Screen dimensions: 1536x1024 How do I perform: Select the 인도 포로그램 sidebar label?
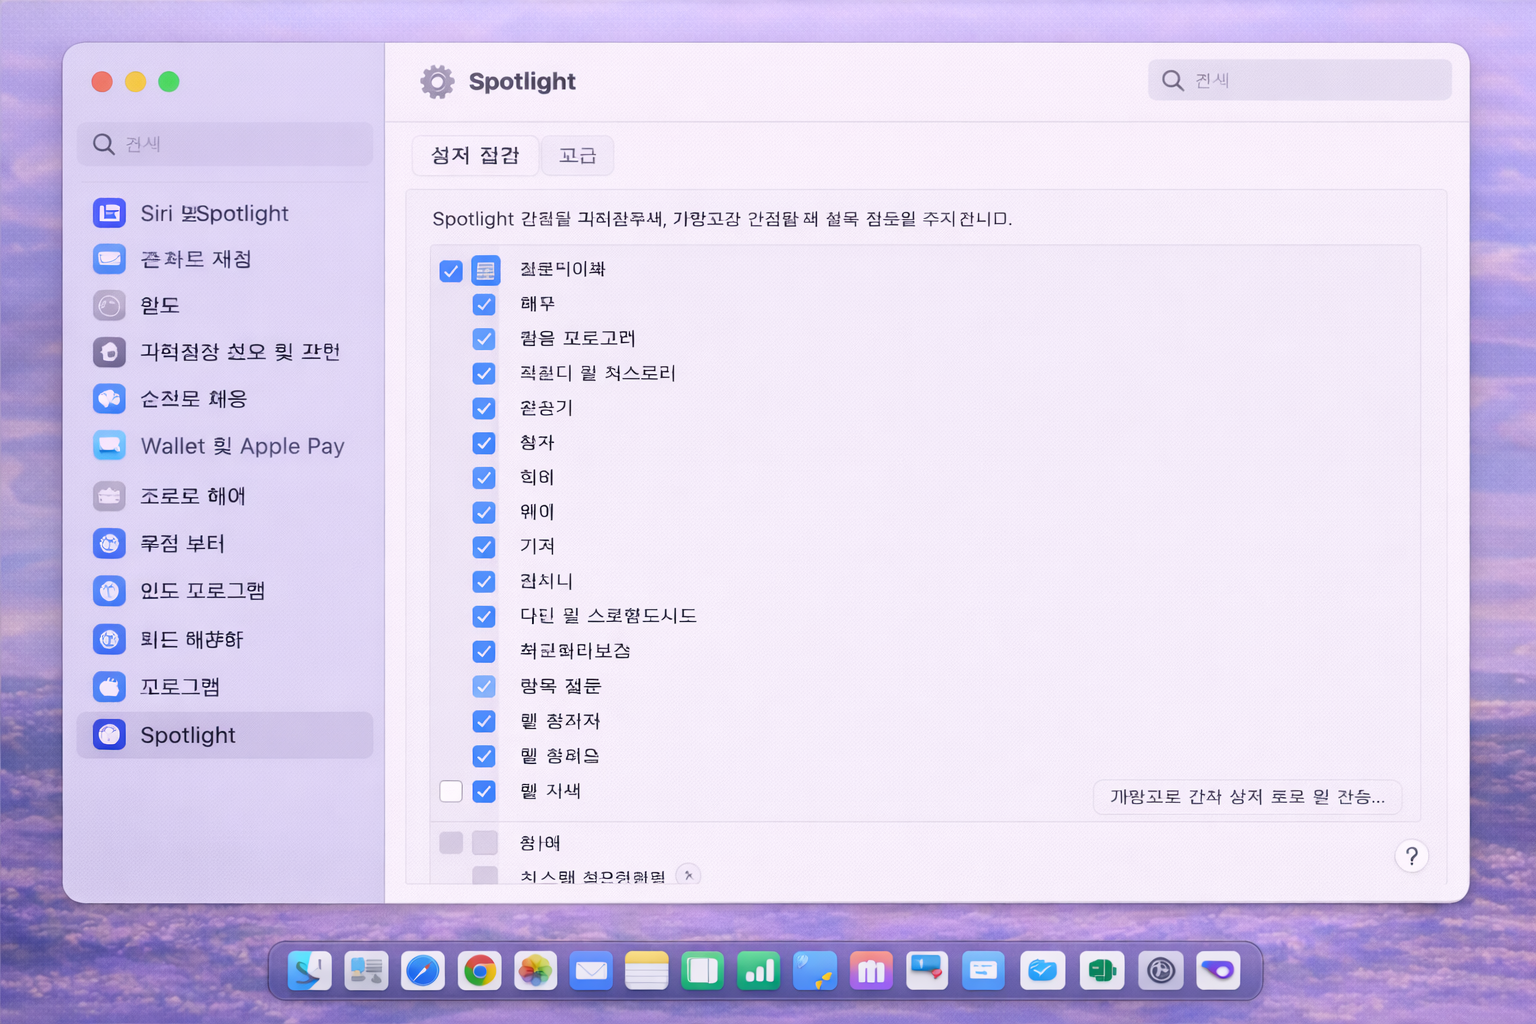click(203, 590)
